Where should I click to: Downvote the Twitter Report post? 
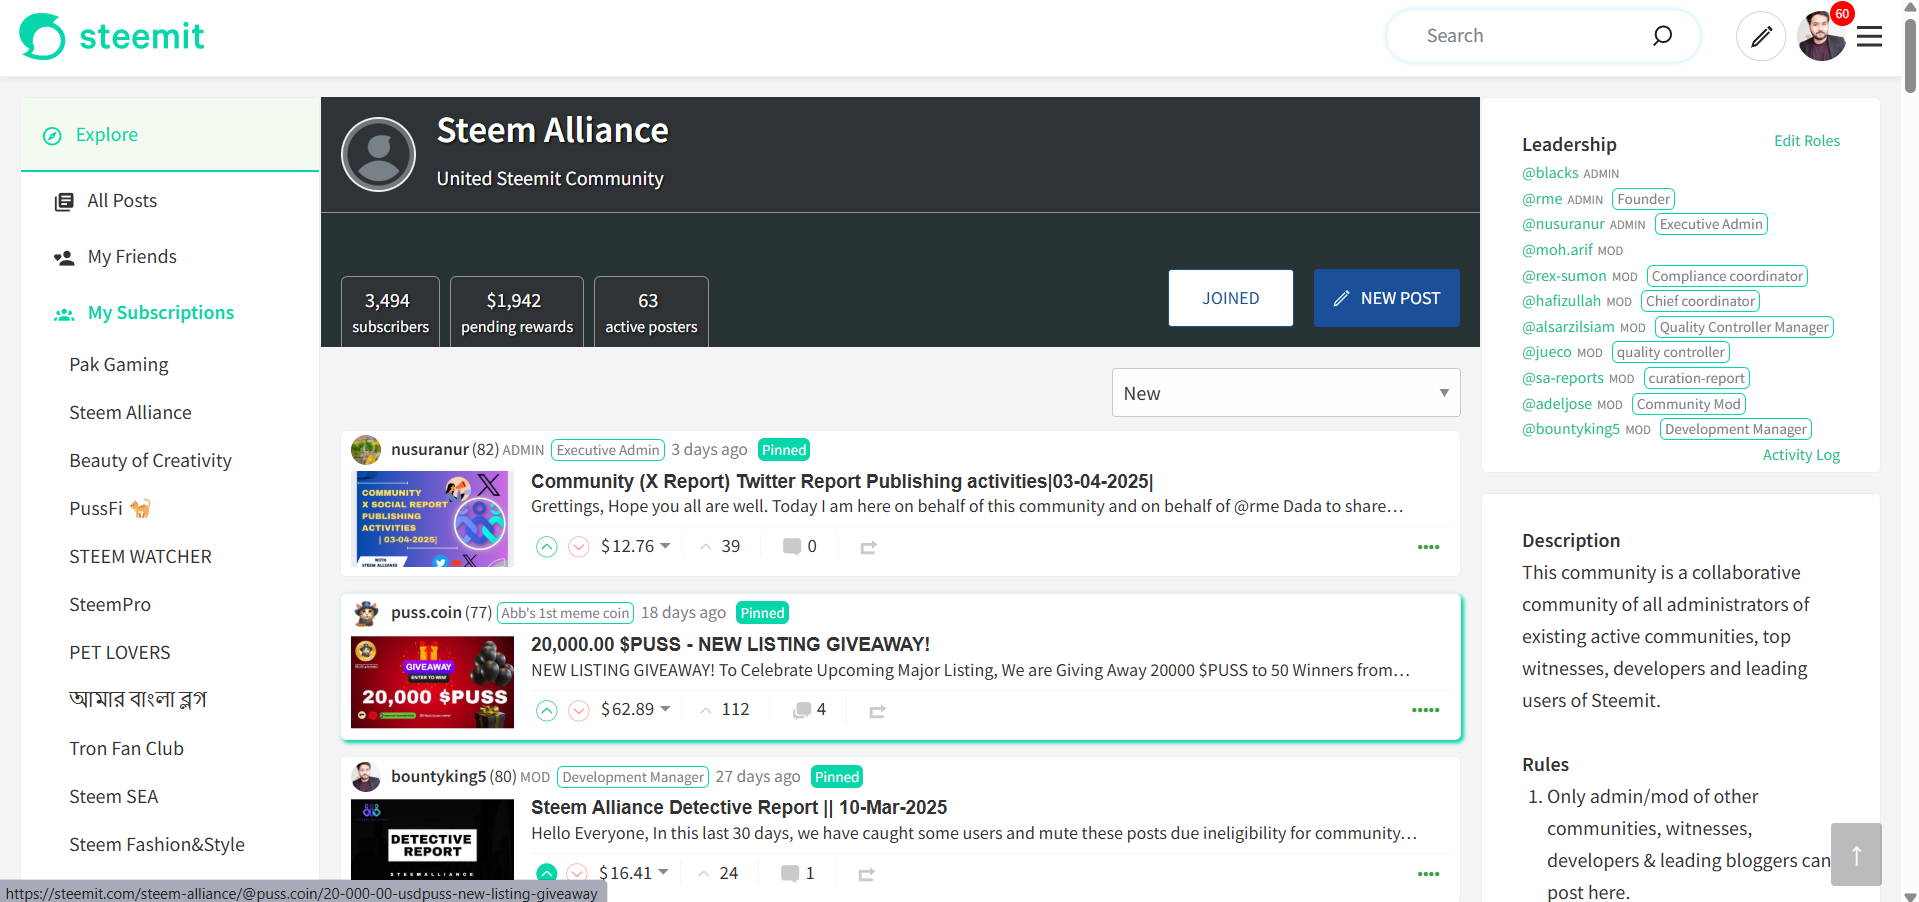pos(579,547)
